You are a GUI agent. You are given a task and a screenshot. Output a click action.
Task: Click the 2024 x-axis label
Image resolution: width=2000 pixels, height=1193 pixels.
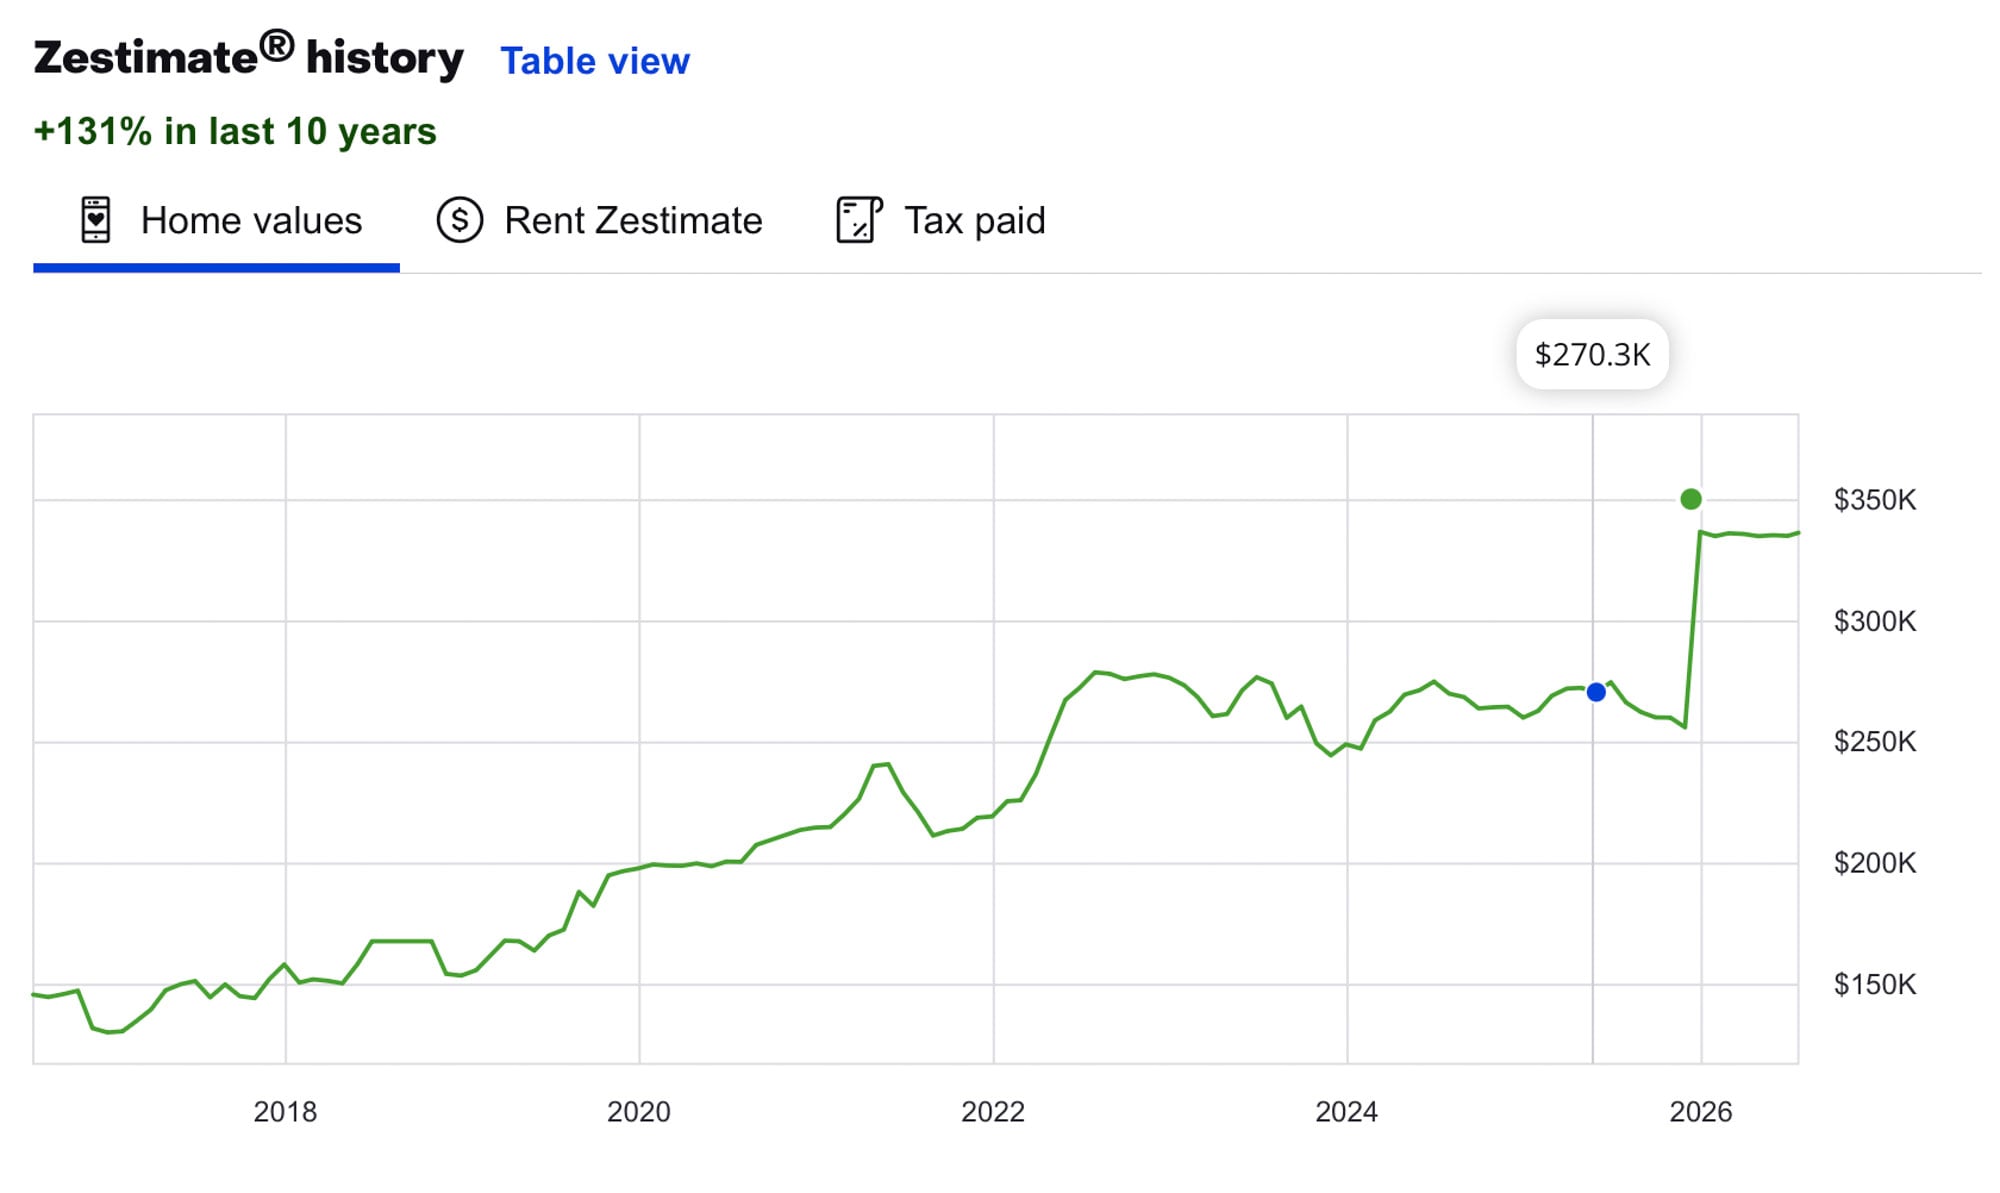1347,1112
